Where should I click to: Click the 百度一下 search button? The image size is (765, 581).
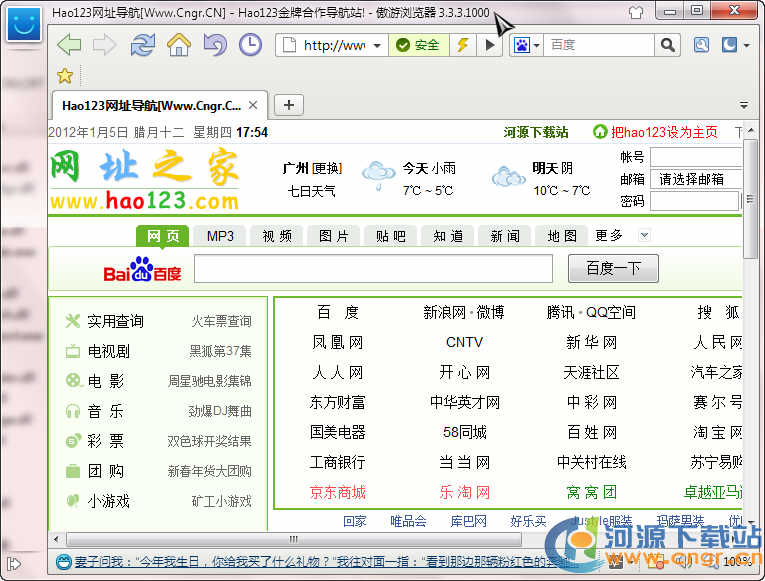(613, 268)
